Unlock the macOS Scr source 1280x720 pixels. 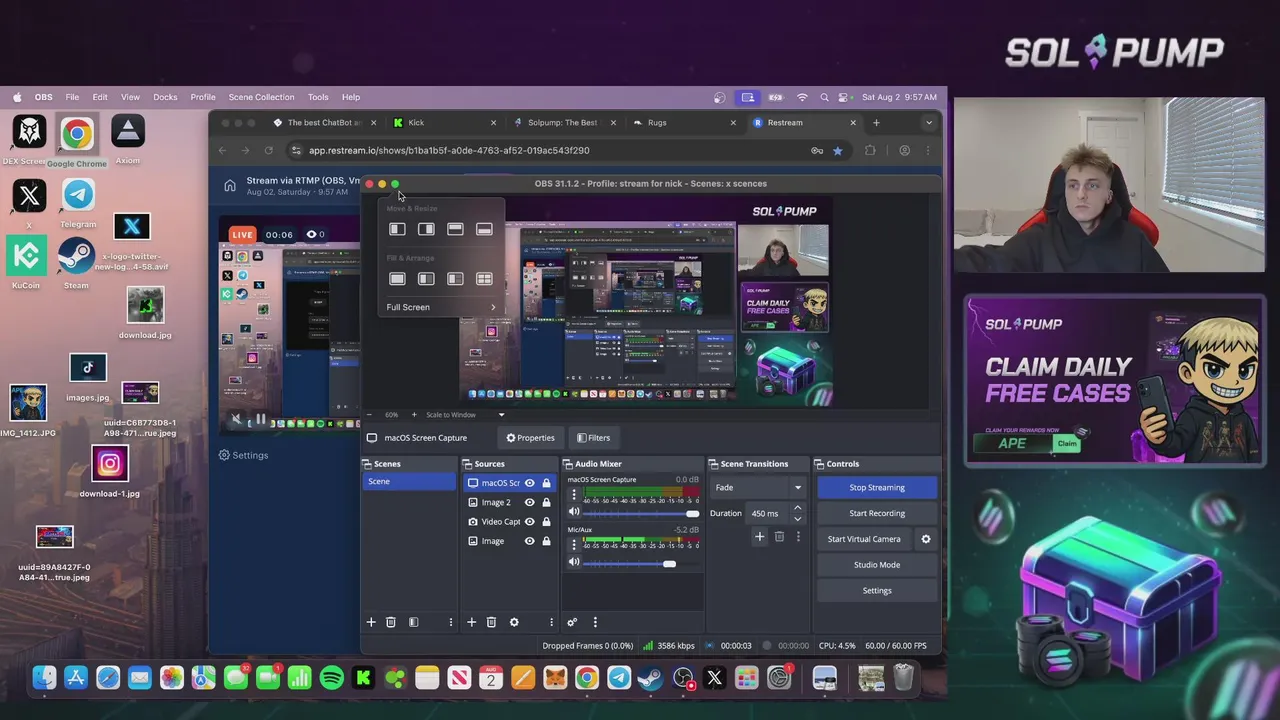546,483
